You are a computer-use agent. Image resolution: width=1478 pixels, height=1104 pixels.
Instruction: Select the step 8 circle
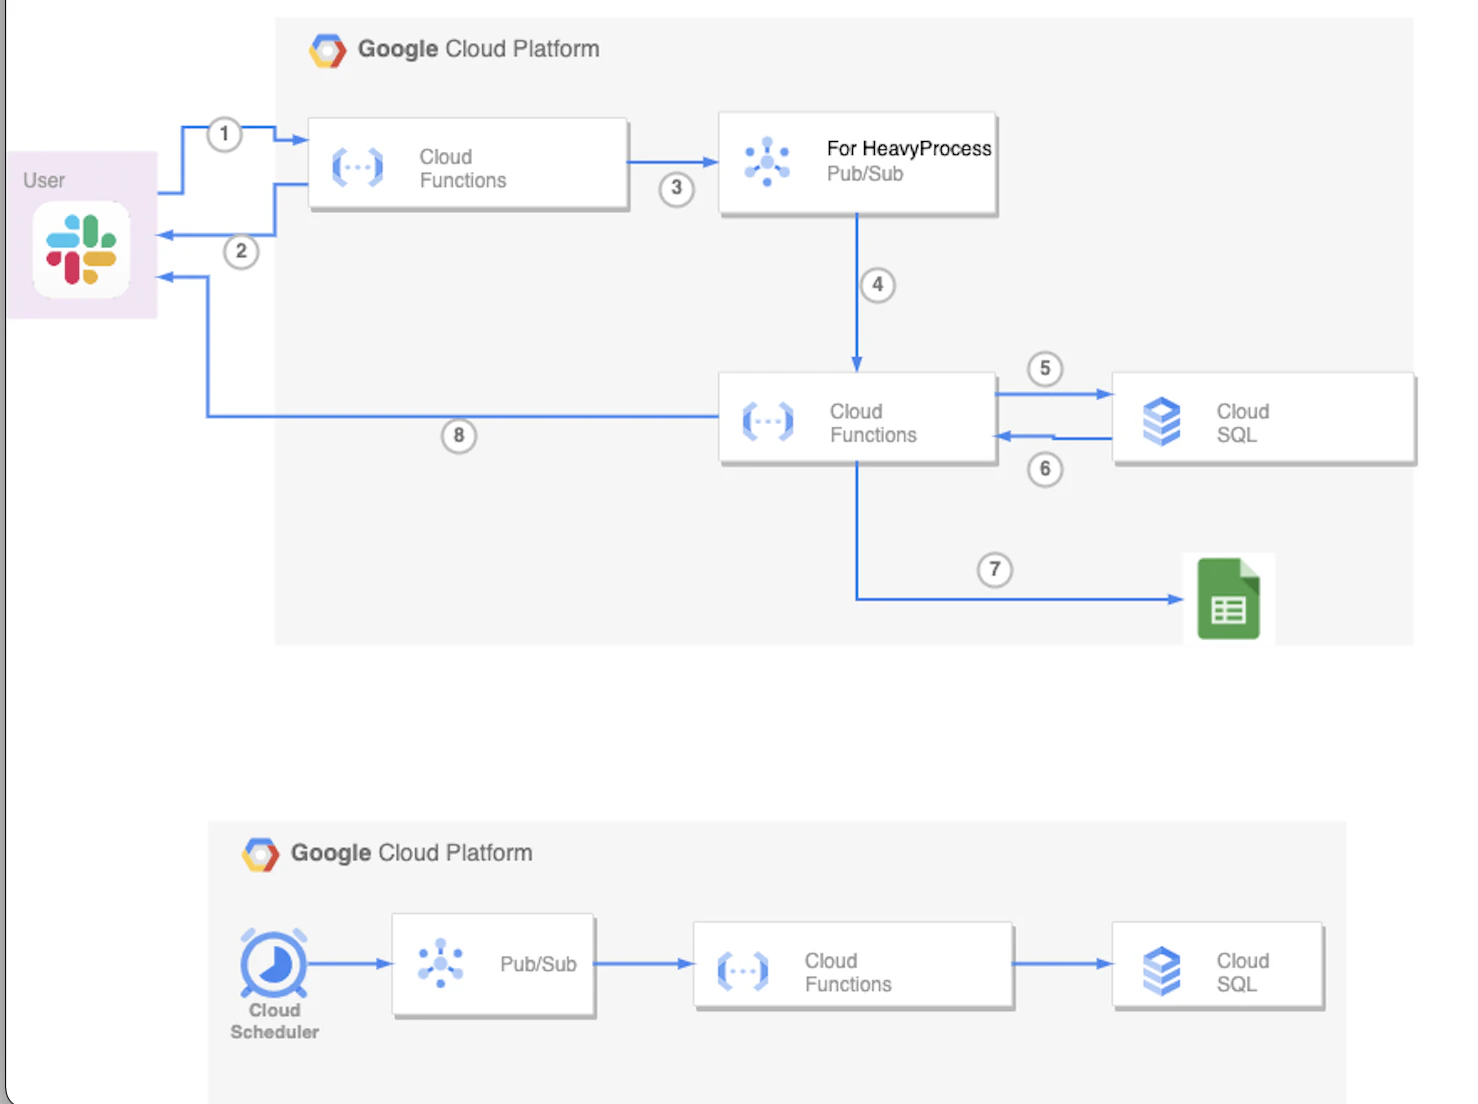point(459,435)
